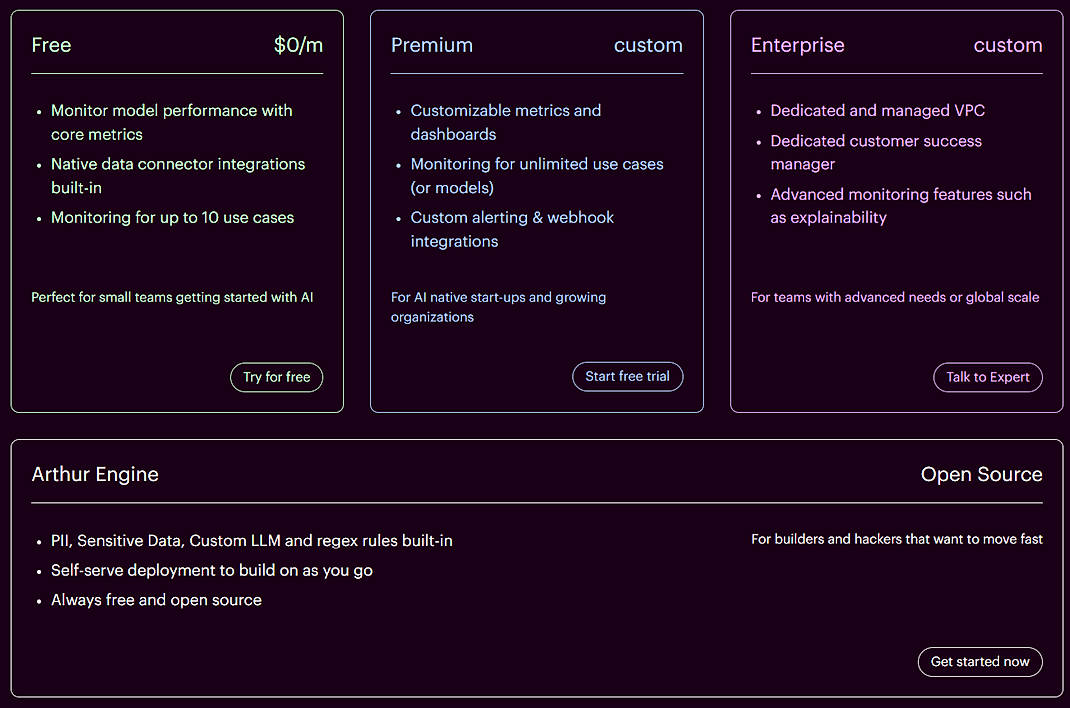Click 'Customizable metrics and dashboards' item
Screen dimensions: 1070x708
[505, 122]
